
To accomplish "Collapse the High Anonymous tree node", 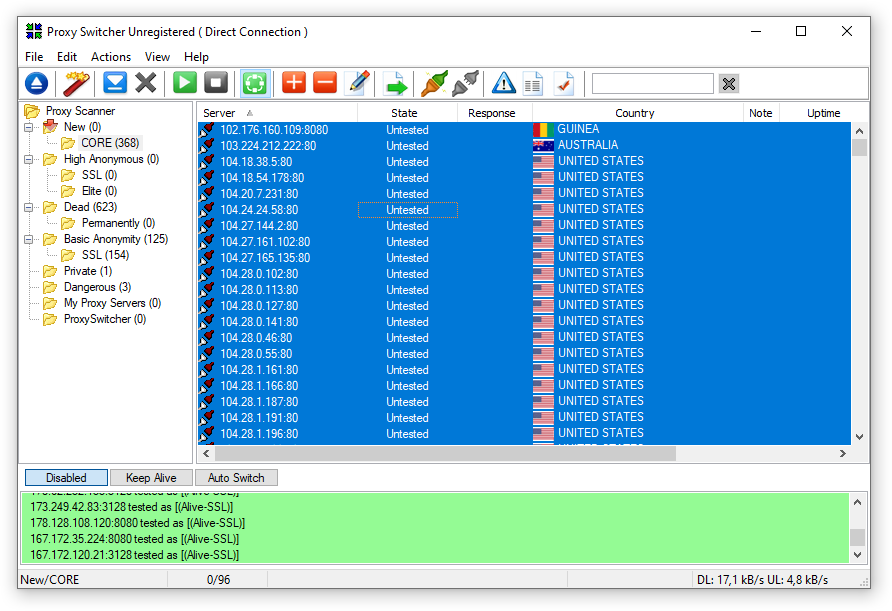I will [31, 159].
